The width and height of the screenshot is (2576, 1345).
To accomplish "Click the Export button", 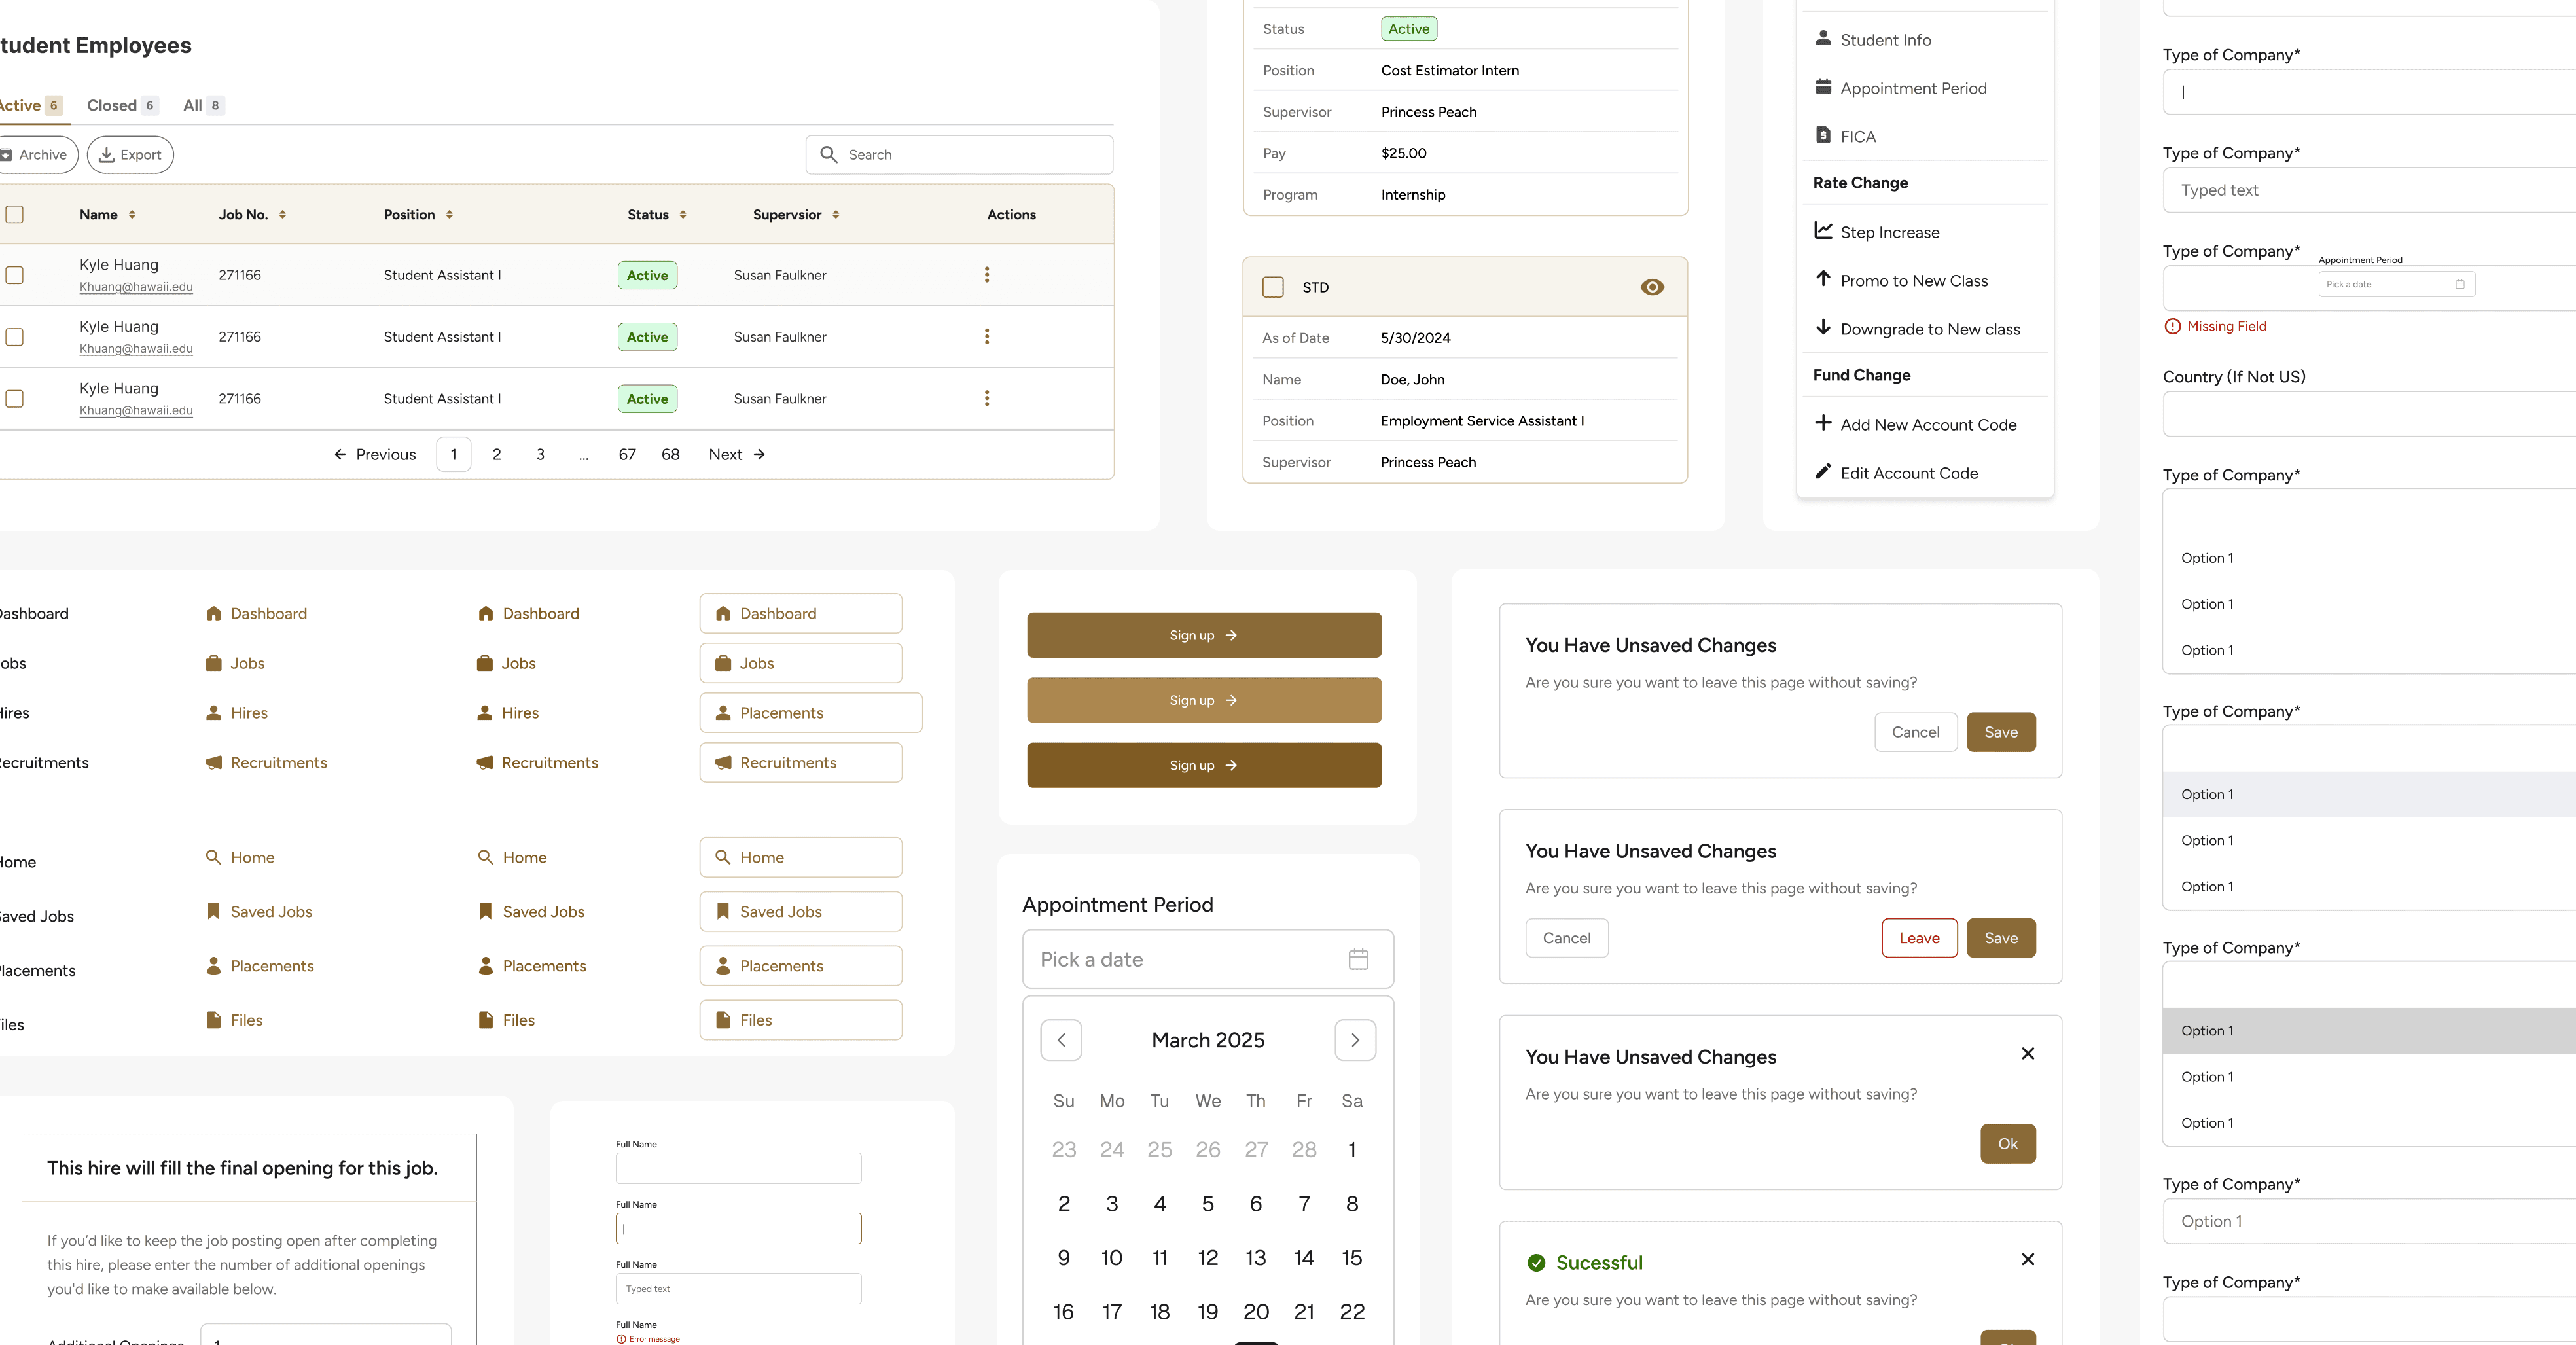I will pyautogui.click(x=130, y=155).
